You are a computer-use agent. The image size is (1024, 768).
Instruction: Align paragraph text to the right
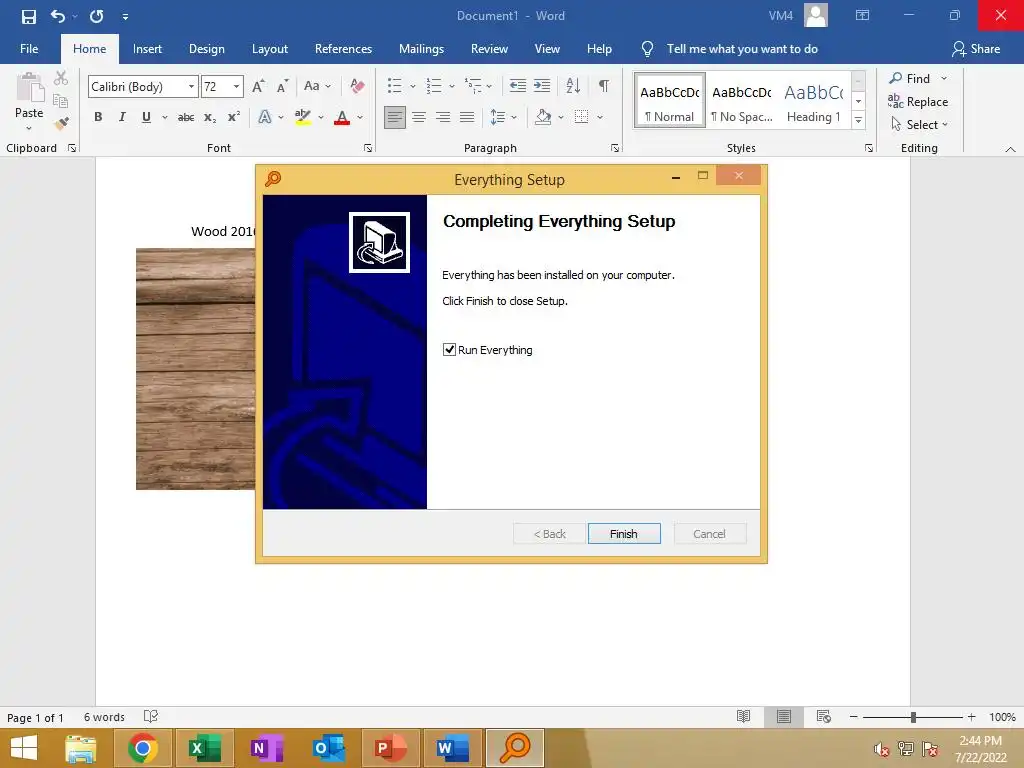[x=443, y=118]
